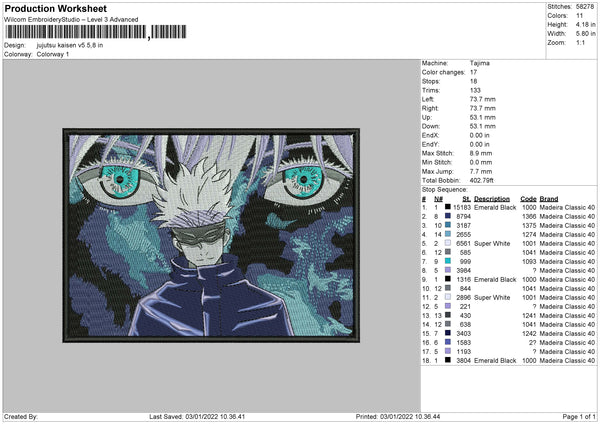Select the black swatch beside 3804

tap(448, 360)
